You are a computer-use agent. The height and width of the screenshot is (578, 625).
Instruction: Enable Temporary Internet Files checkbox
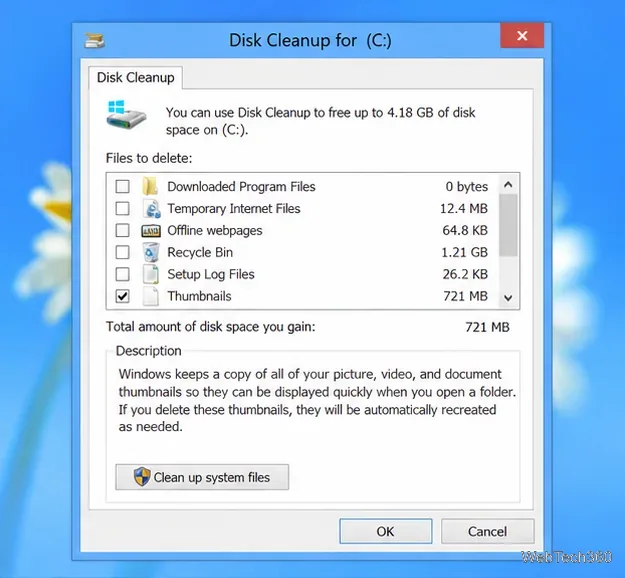122,208
